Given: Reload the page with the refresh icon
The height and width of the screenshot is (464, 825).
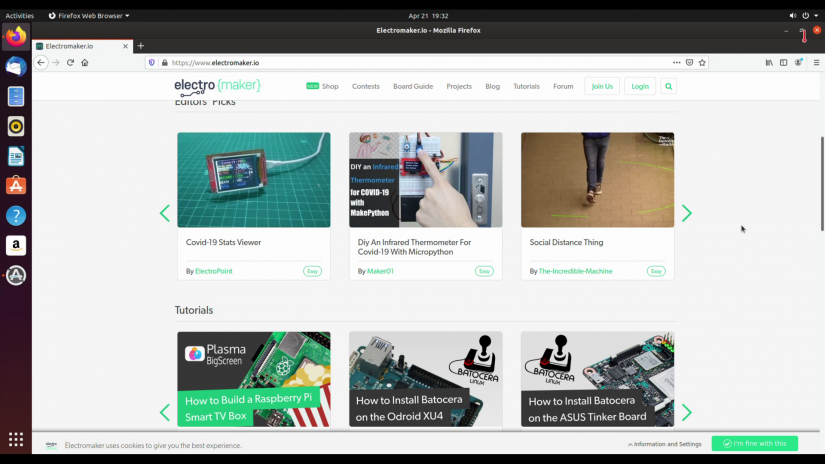Looking at the screenshot, I should coord(70,62).
